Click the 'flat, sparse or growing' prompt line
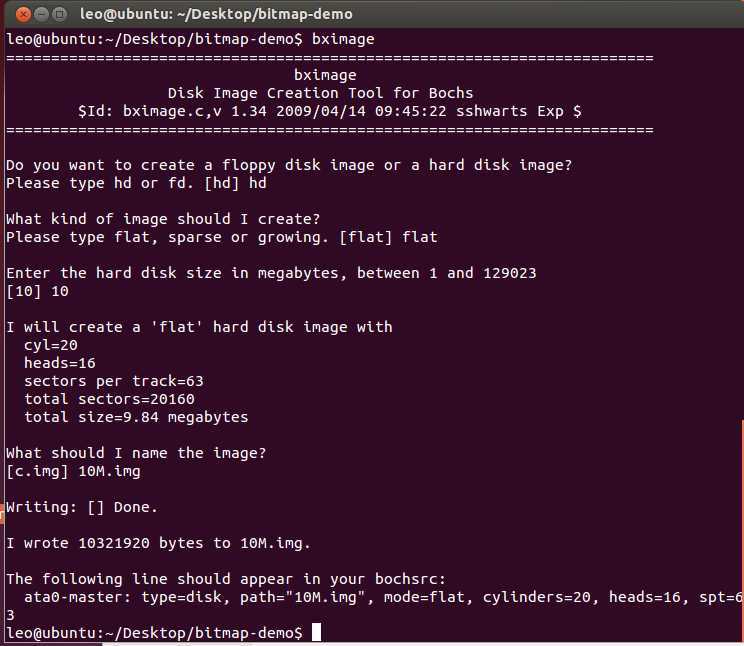The width and height of the screenshot is (744, 646). pyautogui.click(x=222, y=237)
